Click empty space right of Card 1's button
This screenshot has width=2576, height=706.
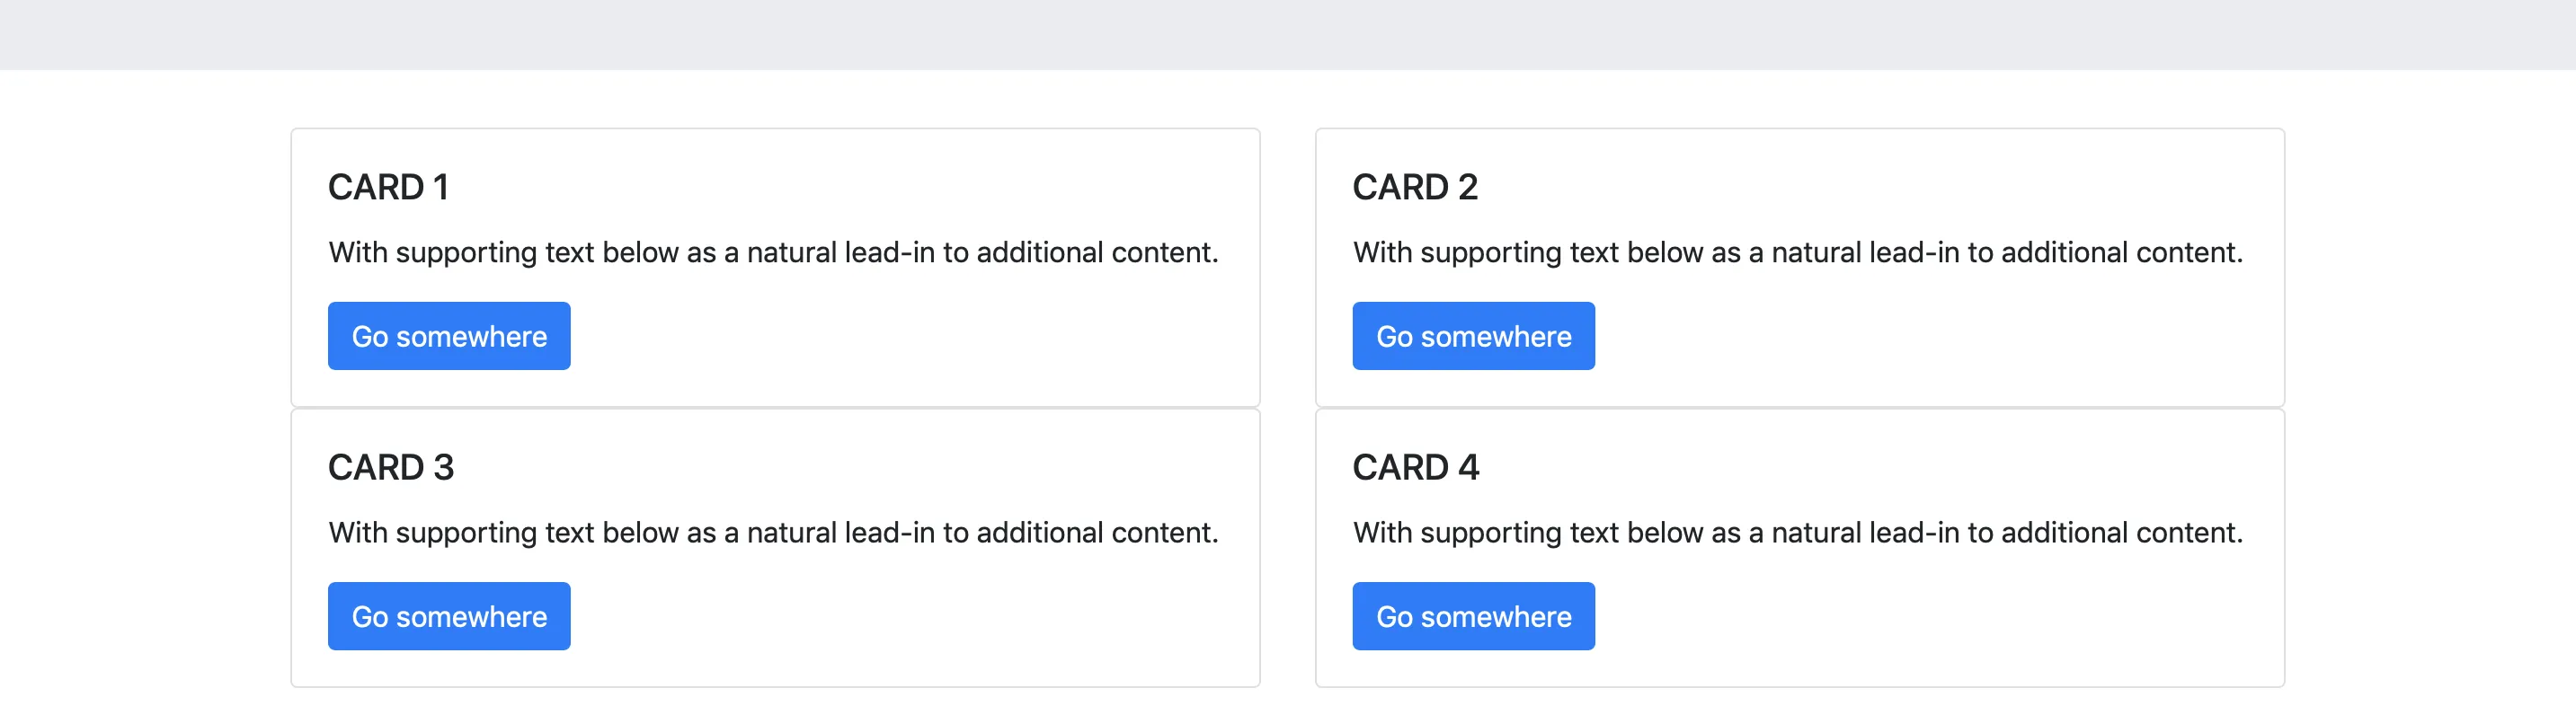tap(900, 336)
